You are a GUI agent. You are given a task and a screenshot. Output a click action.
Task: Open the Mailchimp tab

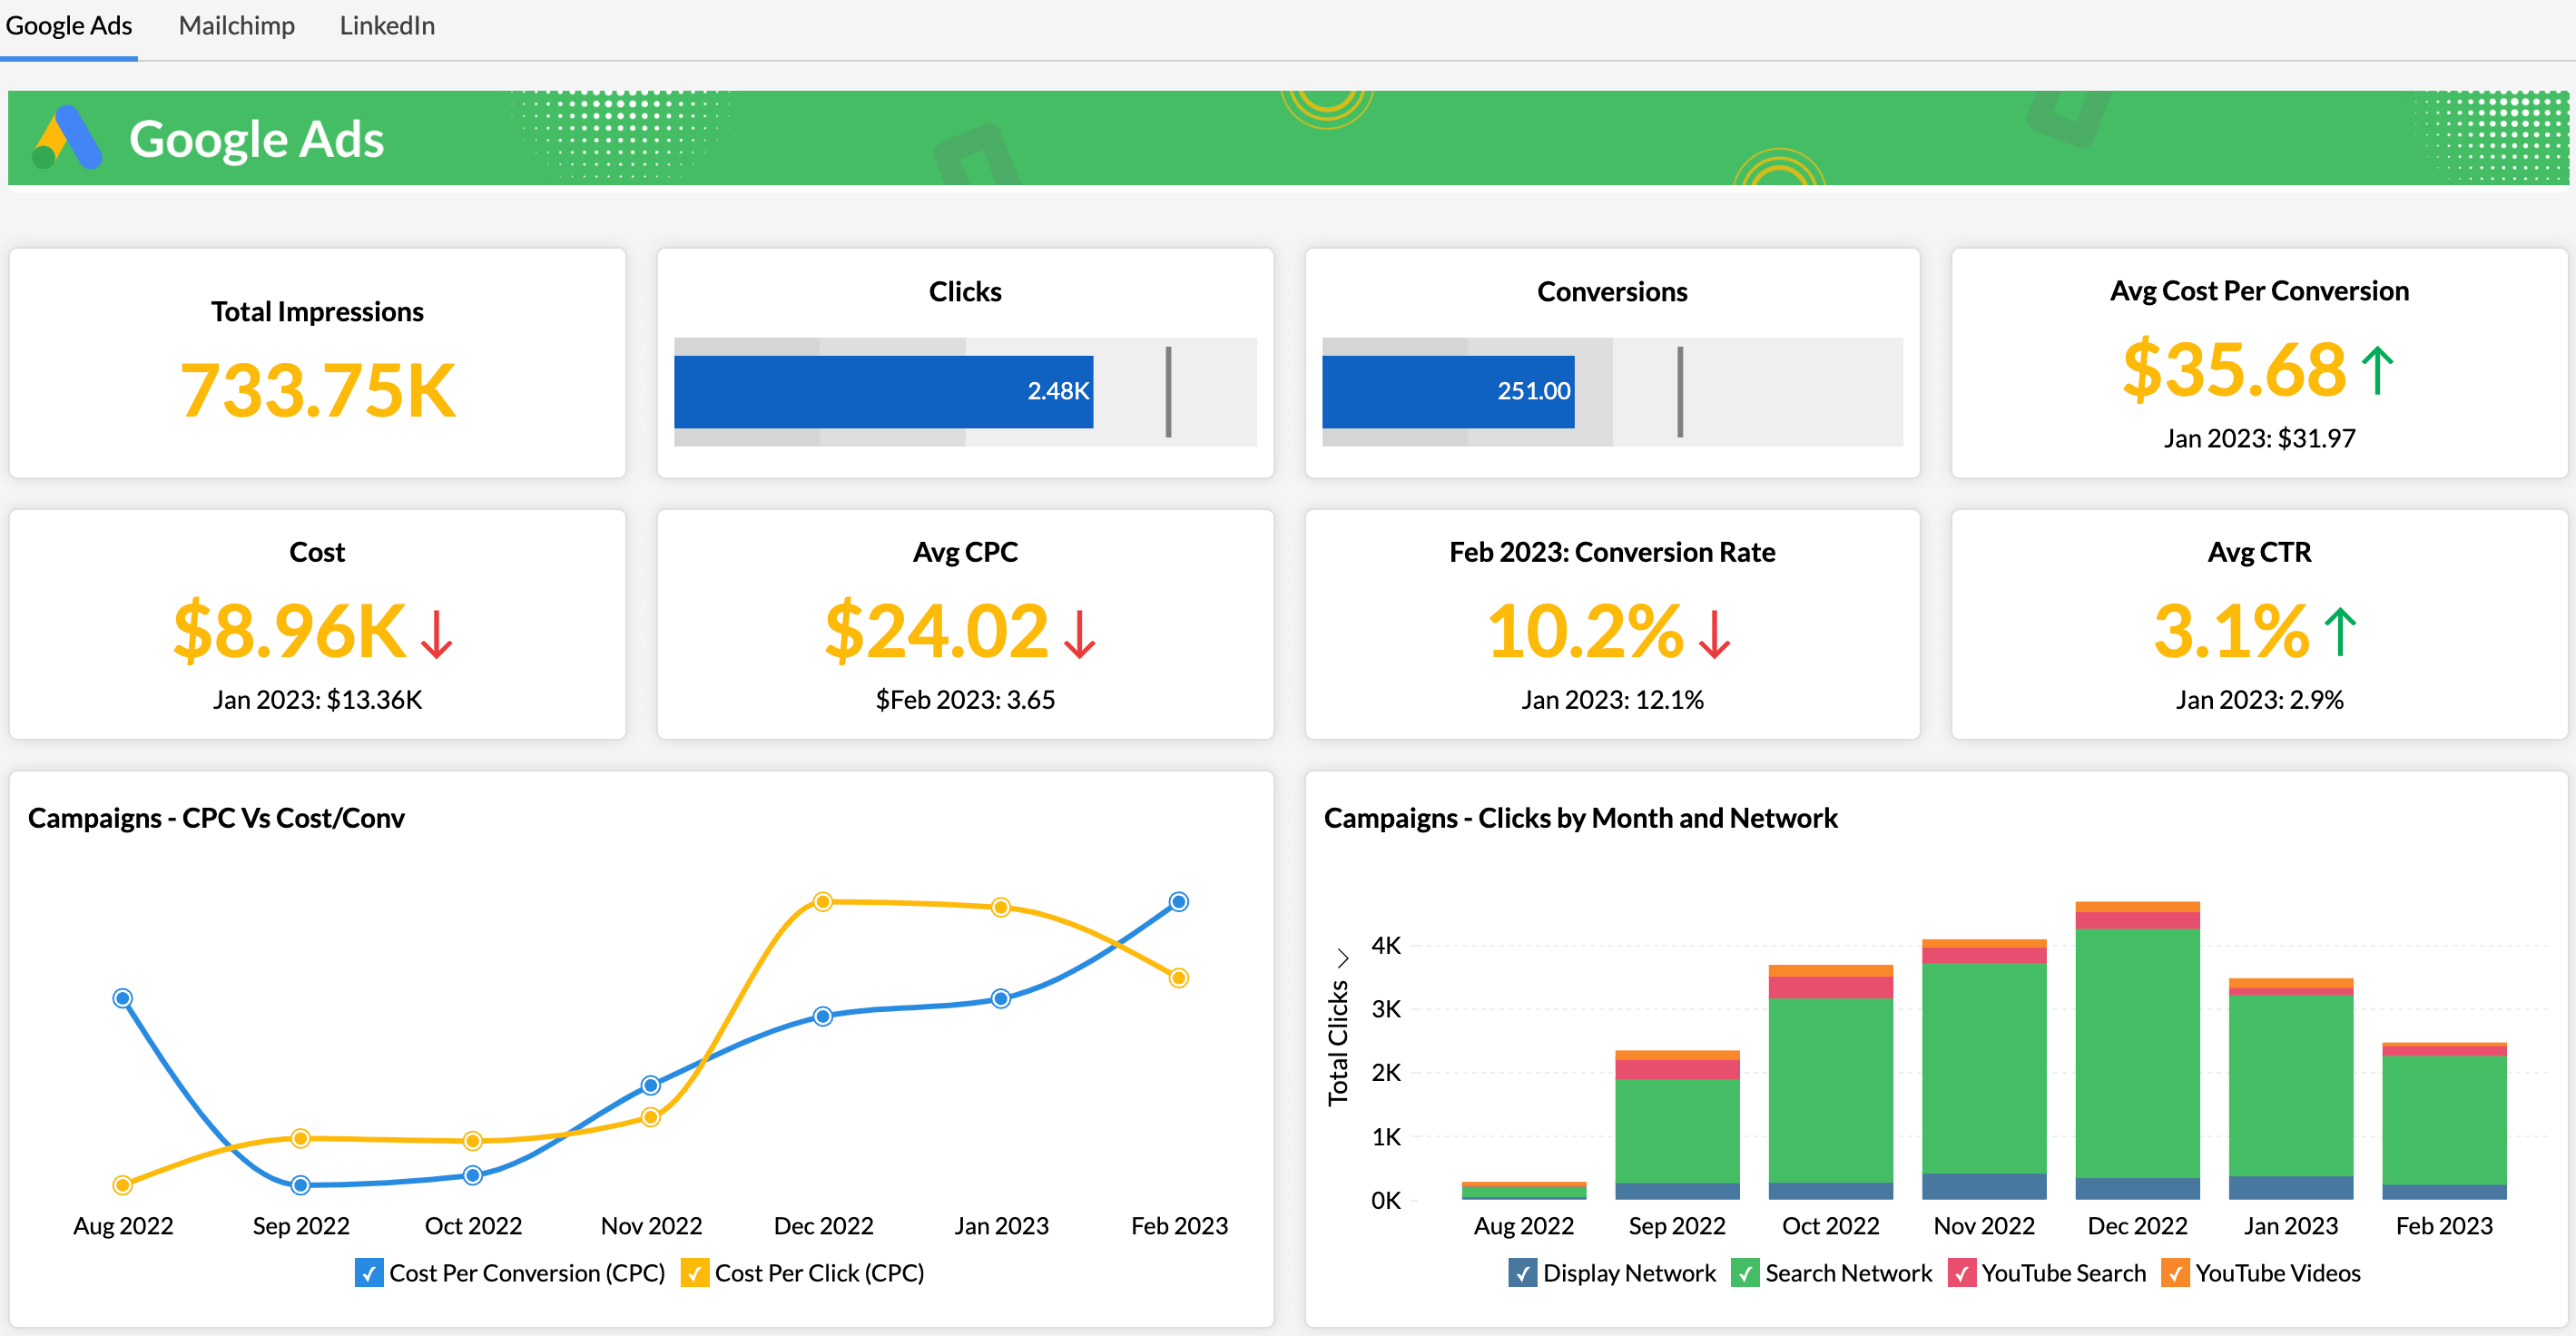[x=237, y=26]
